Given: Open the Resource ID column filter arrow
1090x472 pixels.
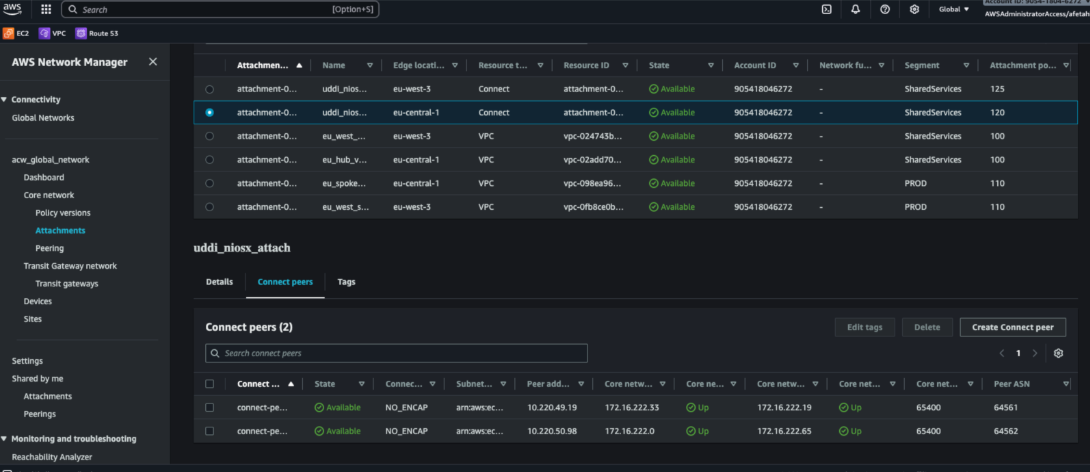Looking at the screenshot, I should 626,65.
